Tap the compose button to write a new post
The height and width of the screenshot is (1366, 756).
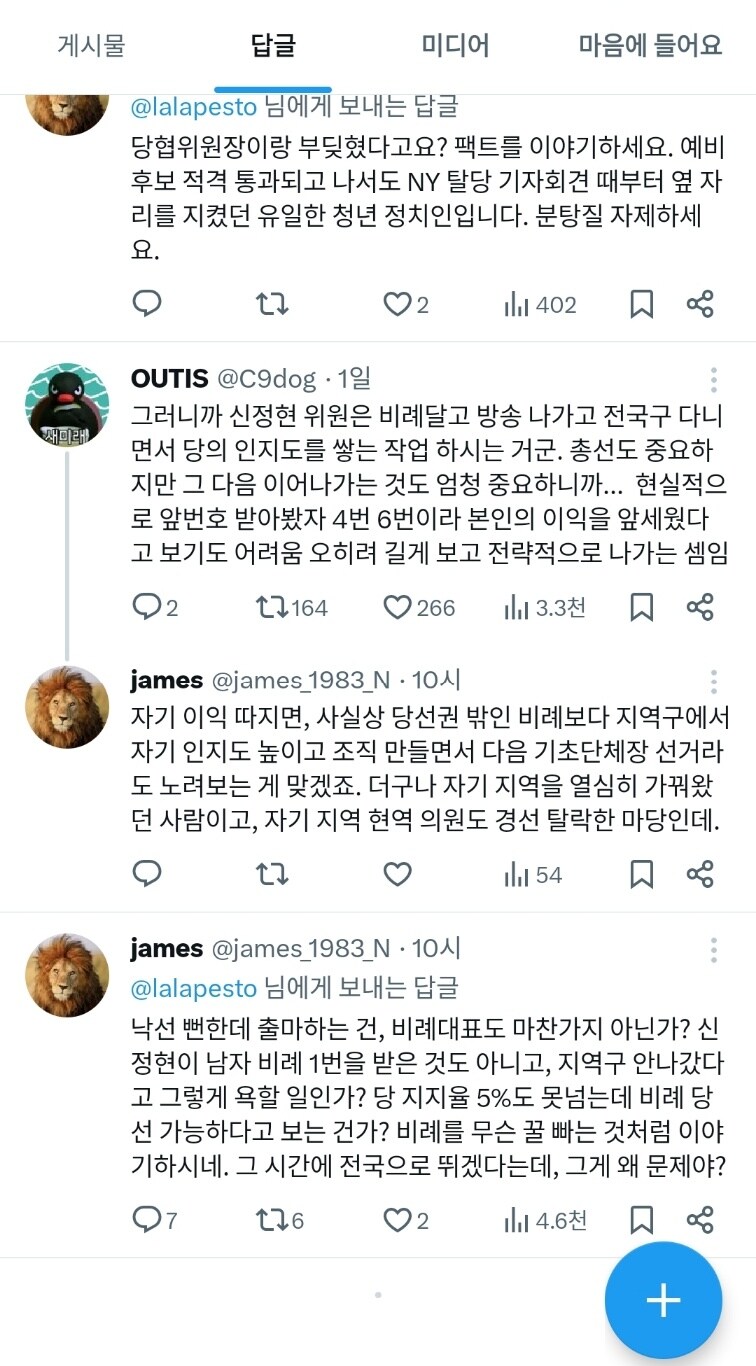click(x=662, y=1299)
